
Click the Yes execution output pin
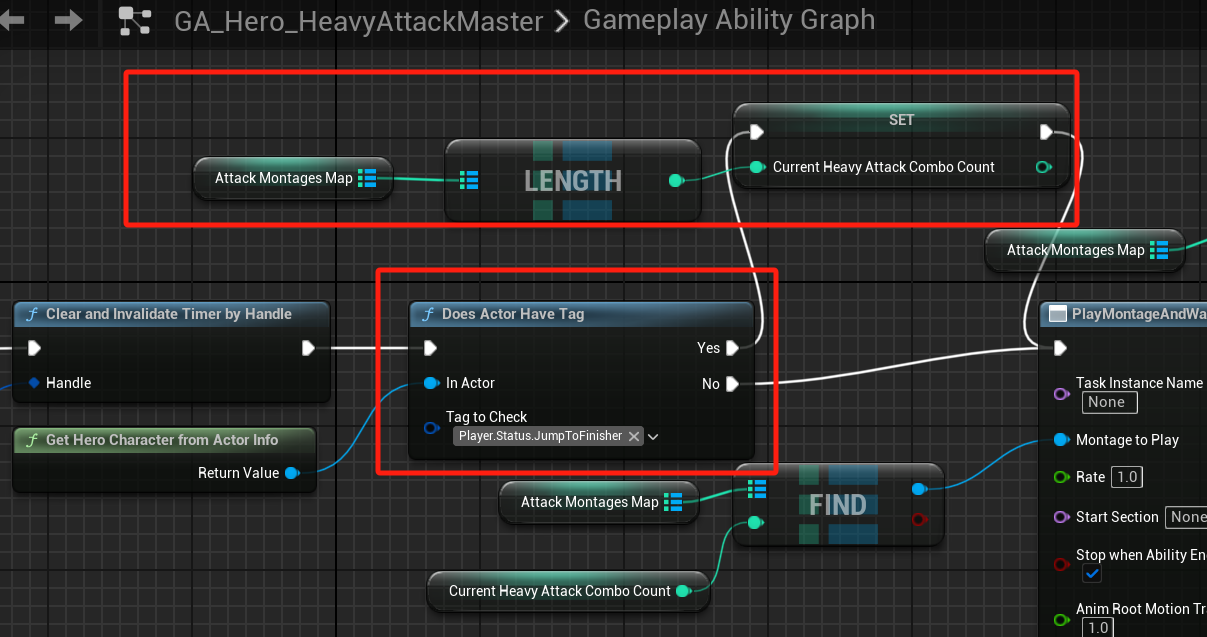[x=733, y=348]
